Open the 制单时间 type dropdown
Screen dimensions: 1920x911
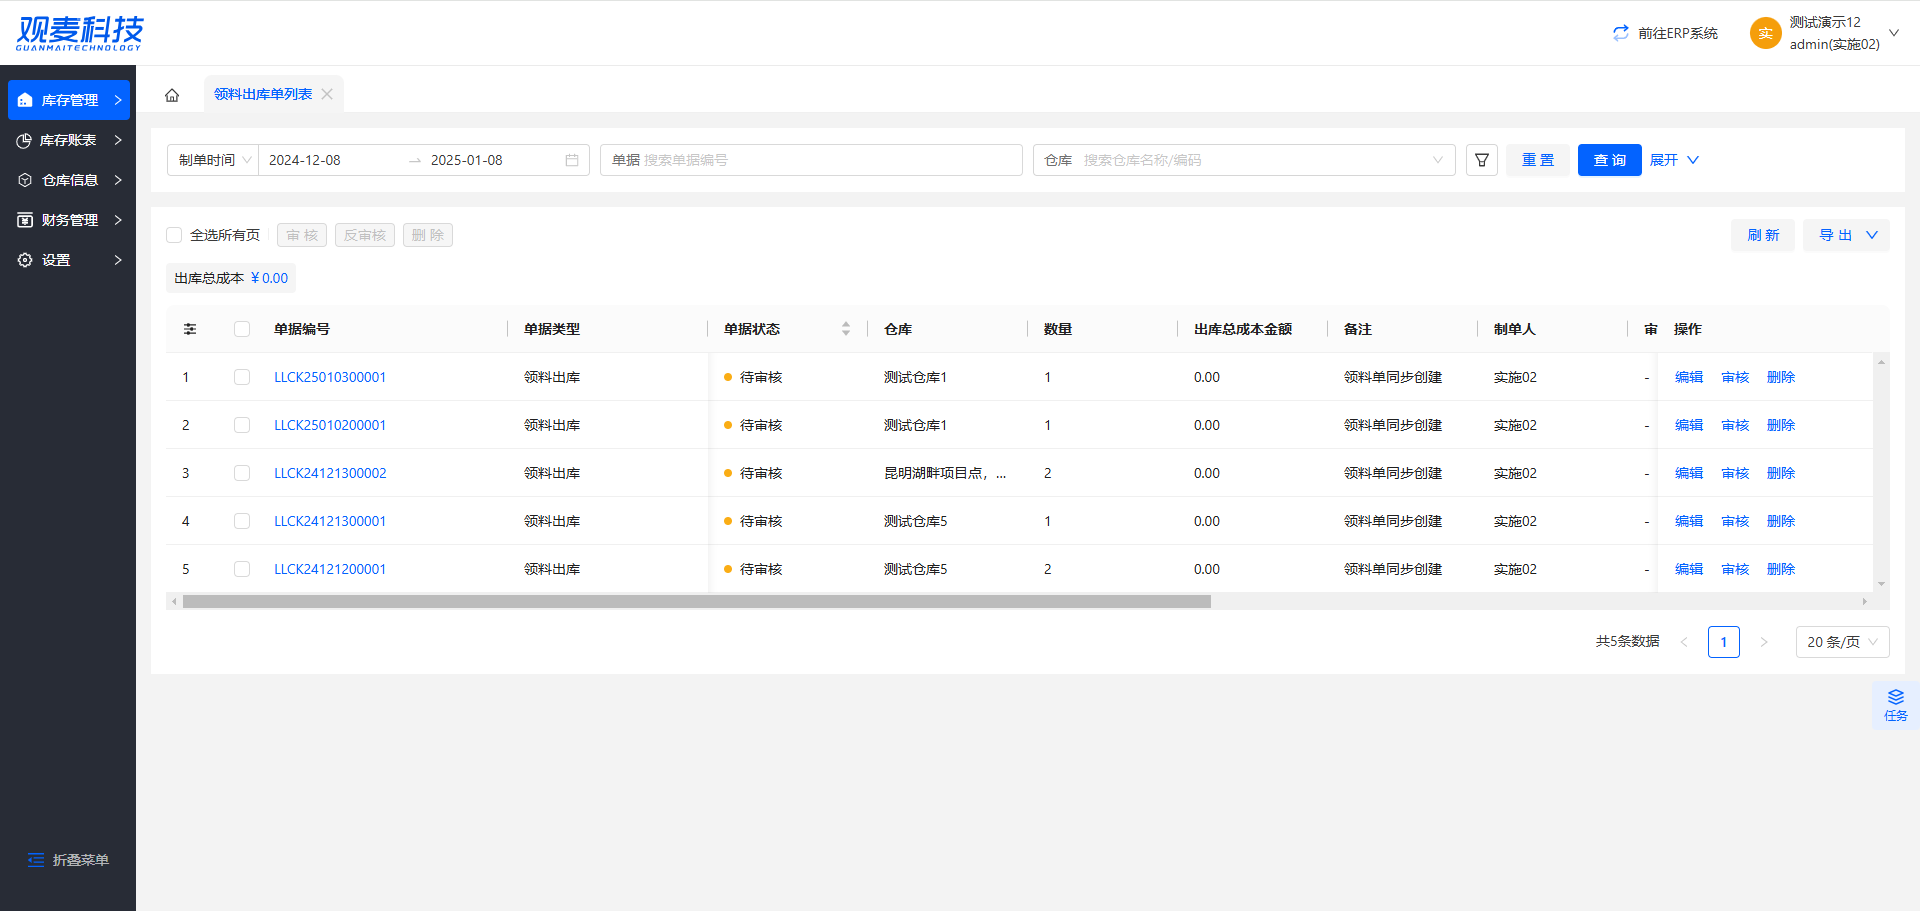pos(213,160)
